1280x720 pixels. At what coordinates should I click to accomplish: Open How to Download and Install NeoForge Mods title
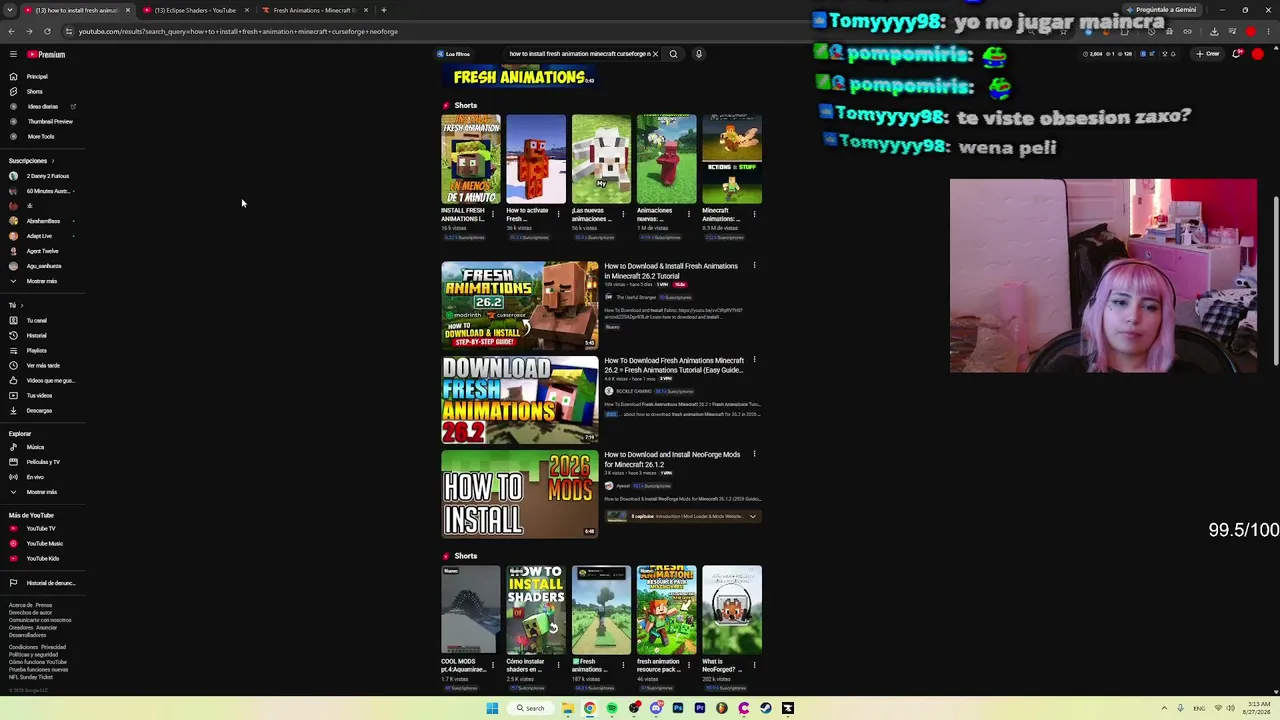coord(672,459)
